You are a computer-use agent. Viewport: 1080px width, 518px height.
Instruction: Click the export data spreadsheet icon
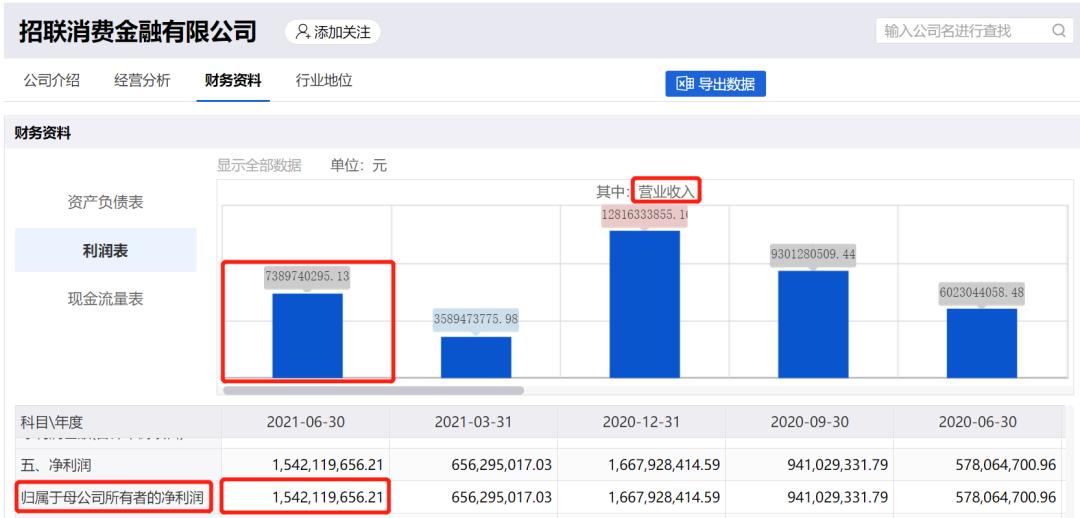684,84
